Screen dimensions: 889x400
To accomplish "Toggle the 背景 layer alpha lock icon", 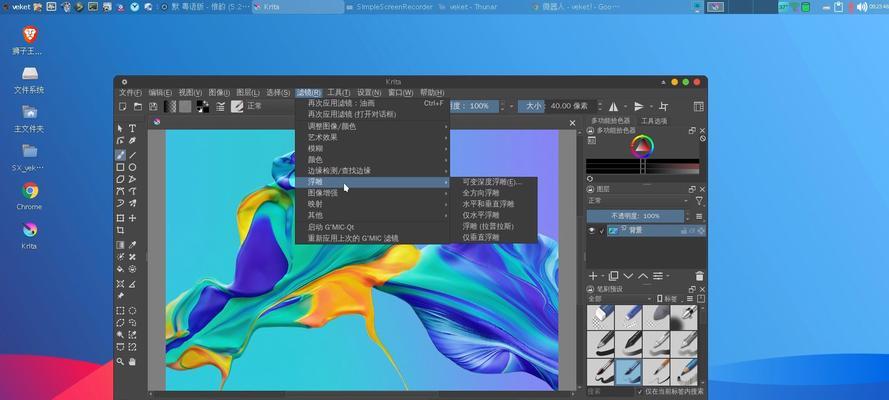I will click(x=701, y=231).
